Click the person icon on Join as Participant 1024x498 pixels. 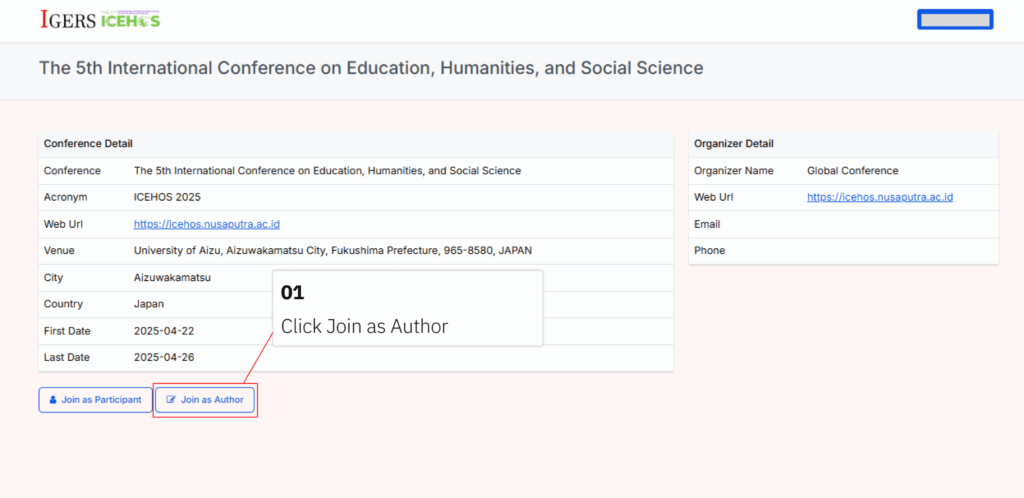pos(53,400)
